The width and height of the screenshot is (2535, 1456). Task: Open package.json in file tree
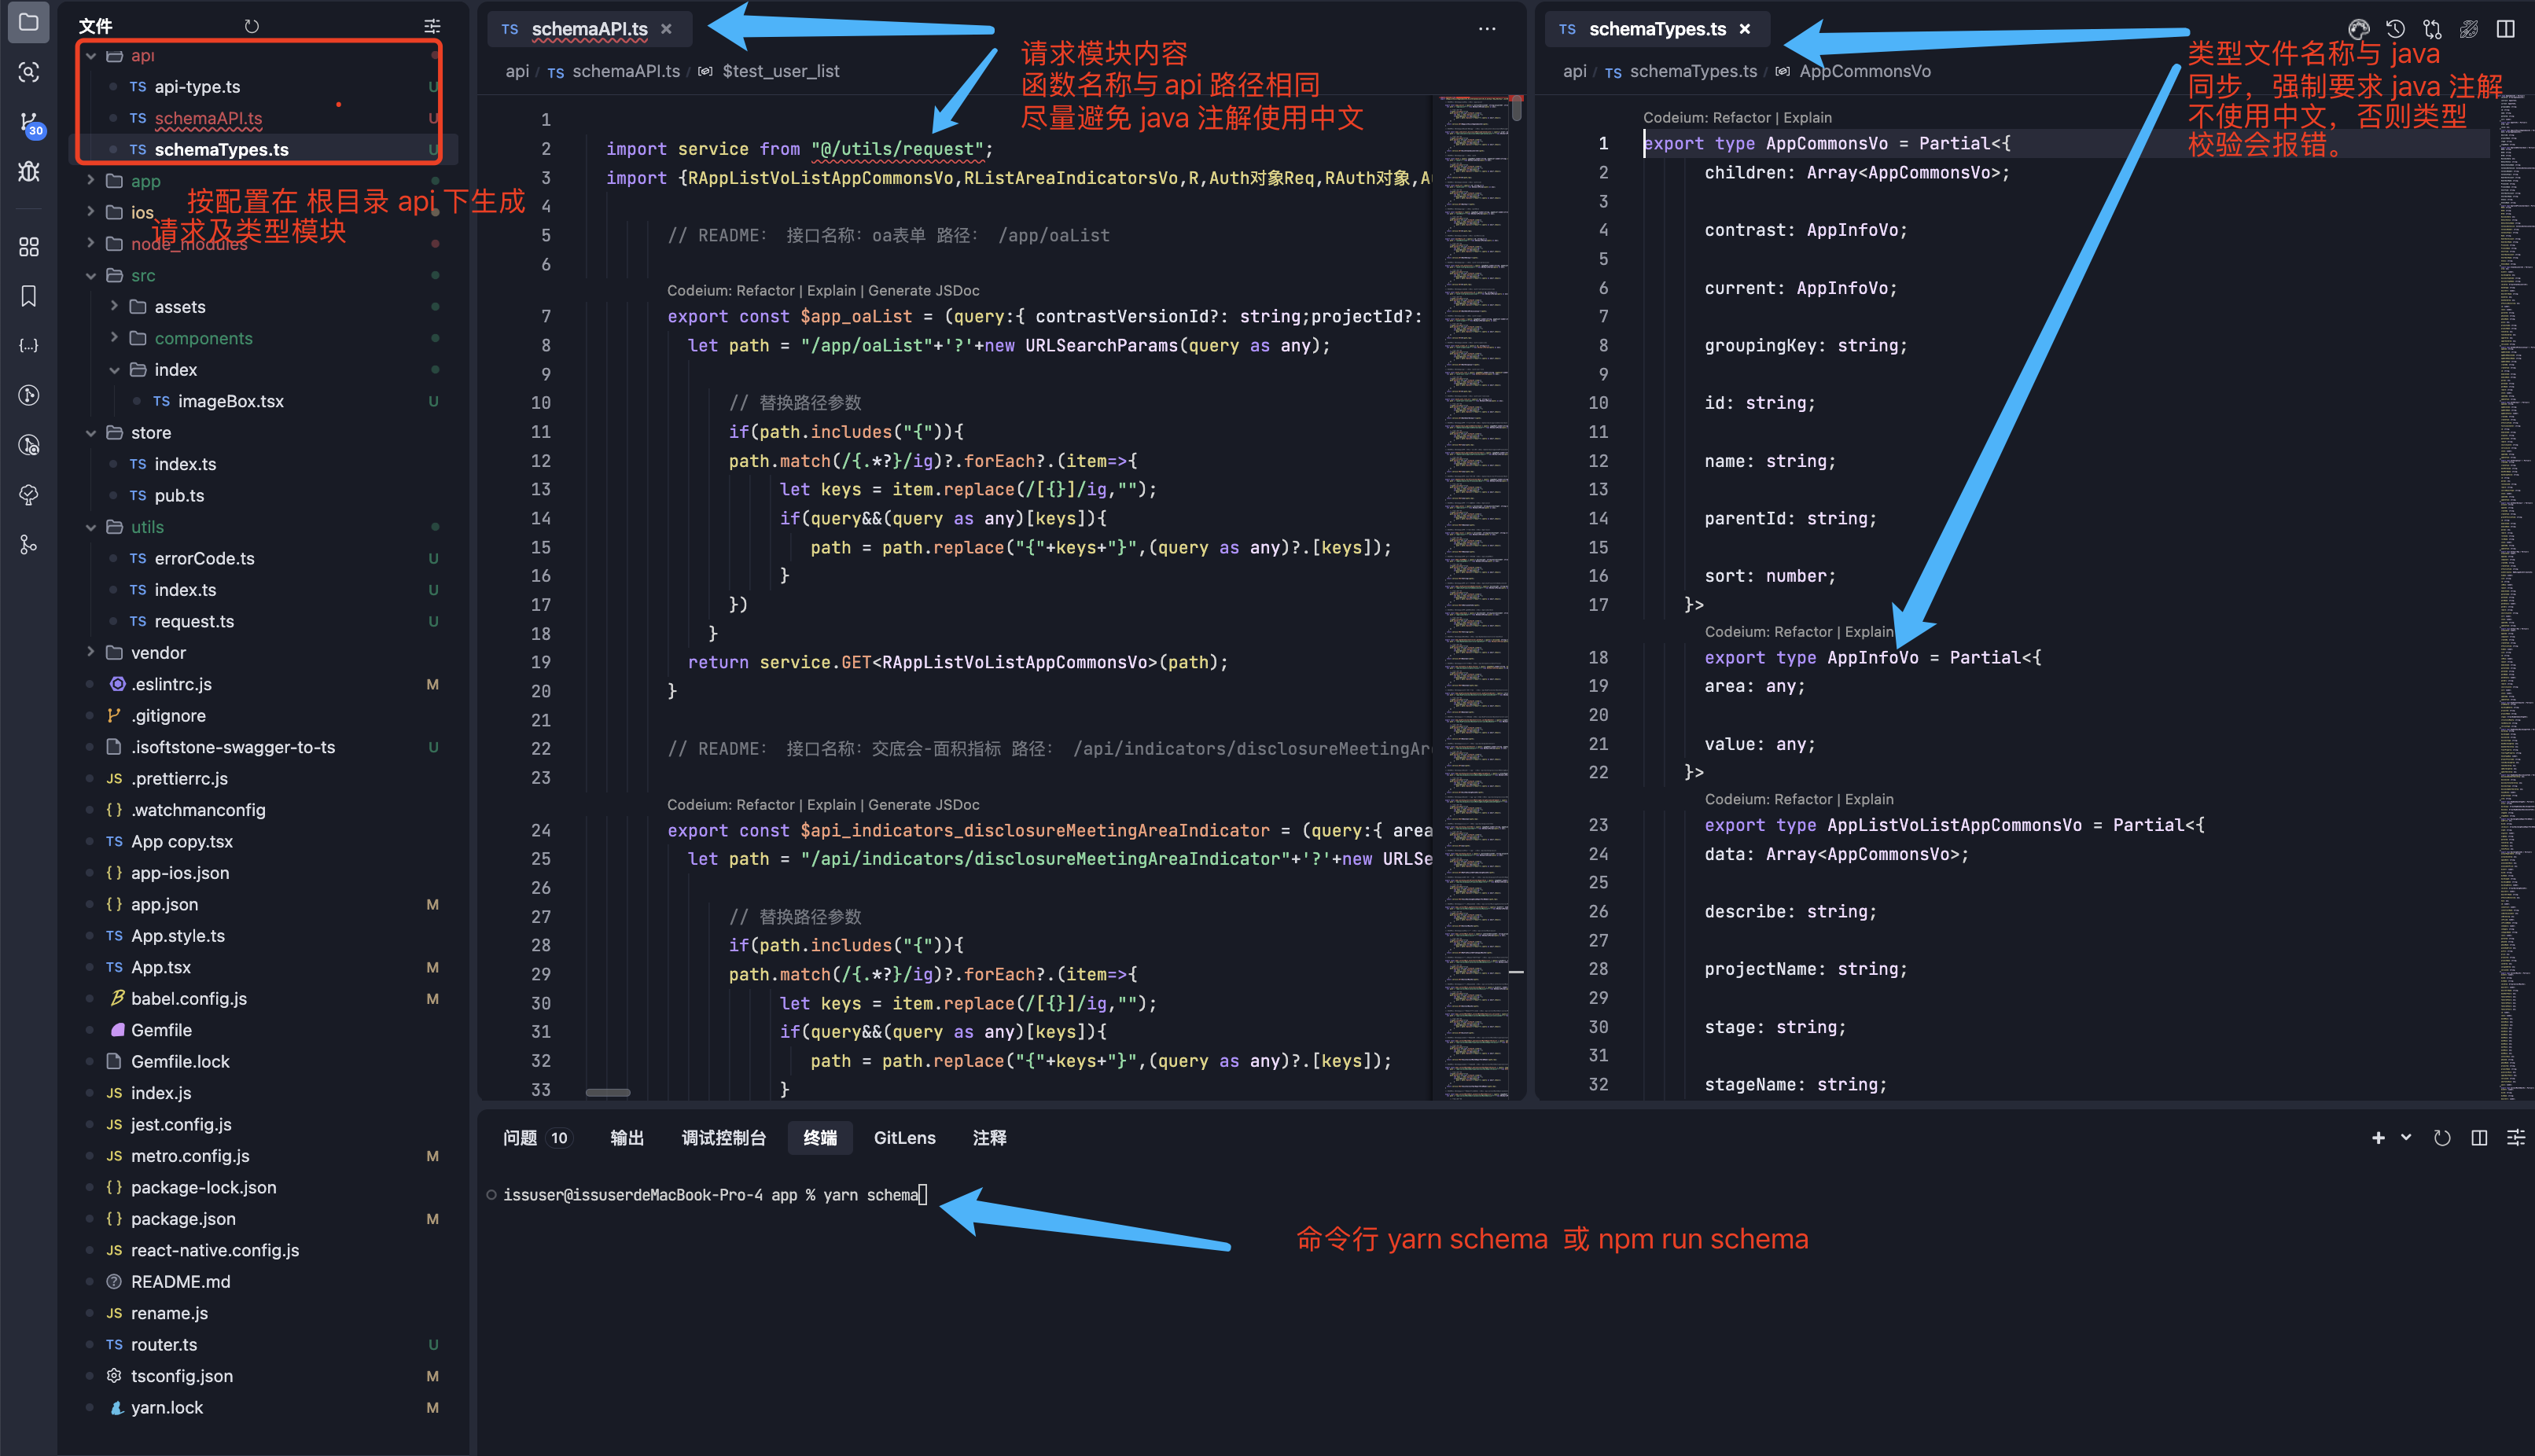click(183, 1219)
